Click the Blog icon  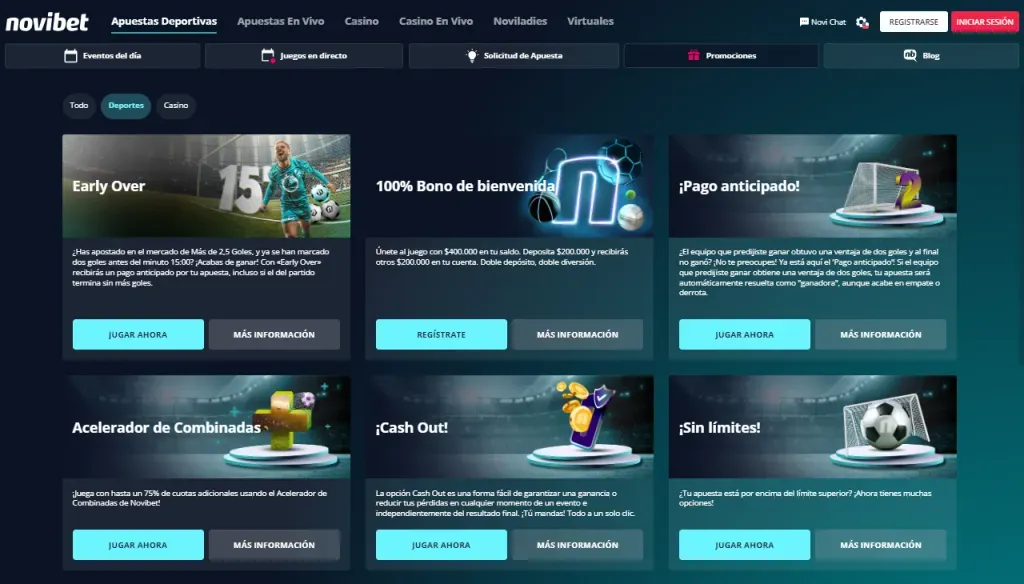[x=910, y=56]
